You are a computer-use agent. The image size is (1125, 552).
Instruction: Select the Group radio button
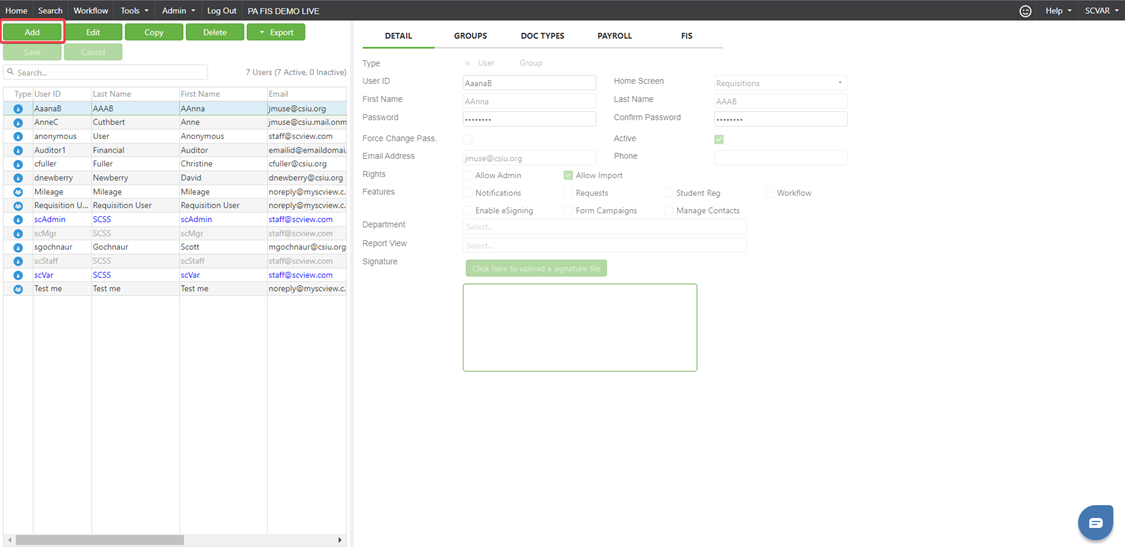click(512, 63)
